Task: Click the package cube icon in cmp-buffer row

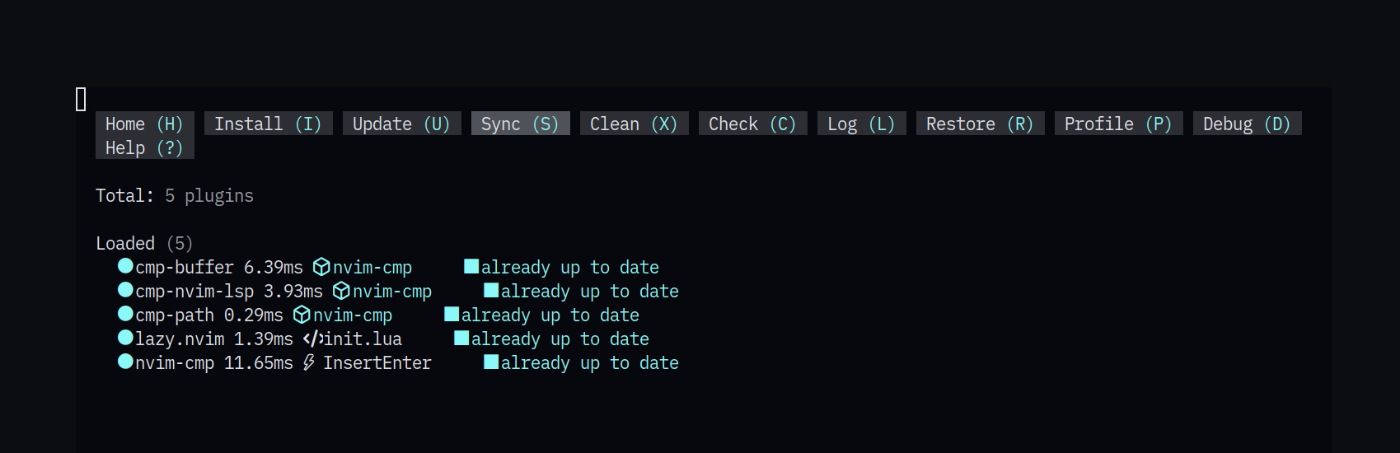Action: point(321,267)
